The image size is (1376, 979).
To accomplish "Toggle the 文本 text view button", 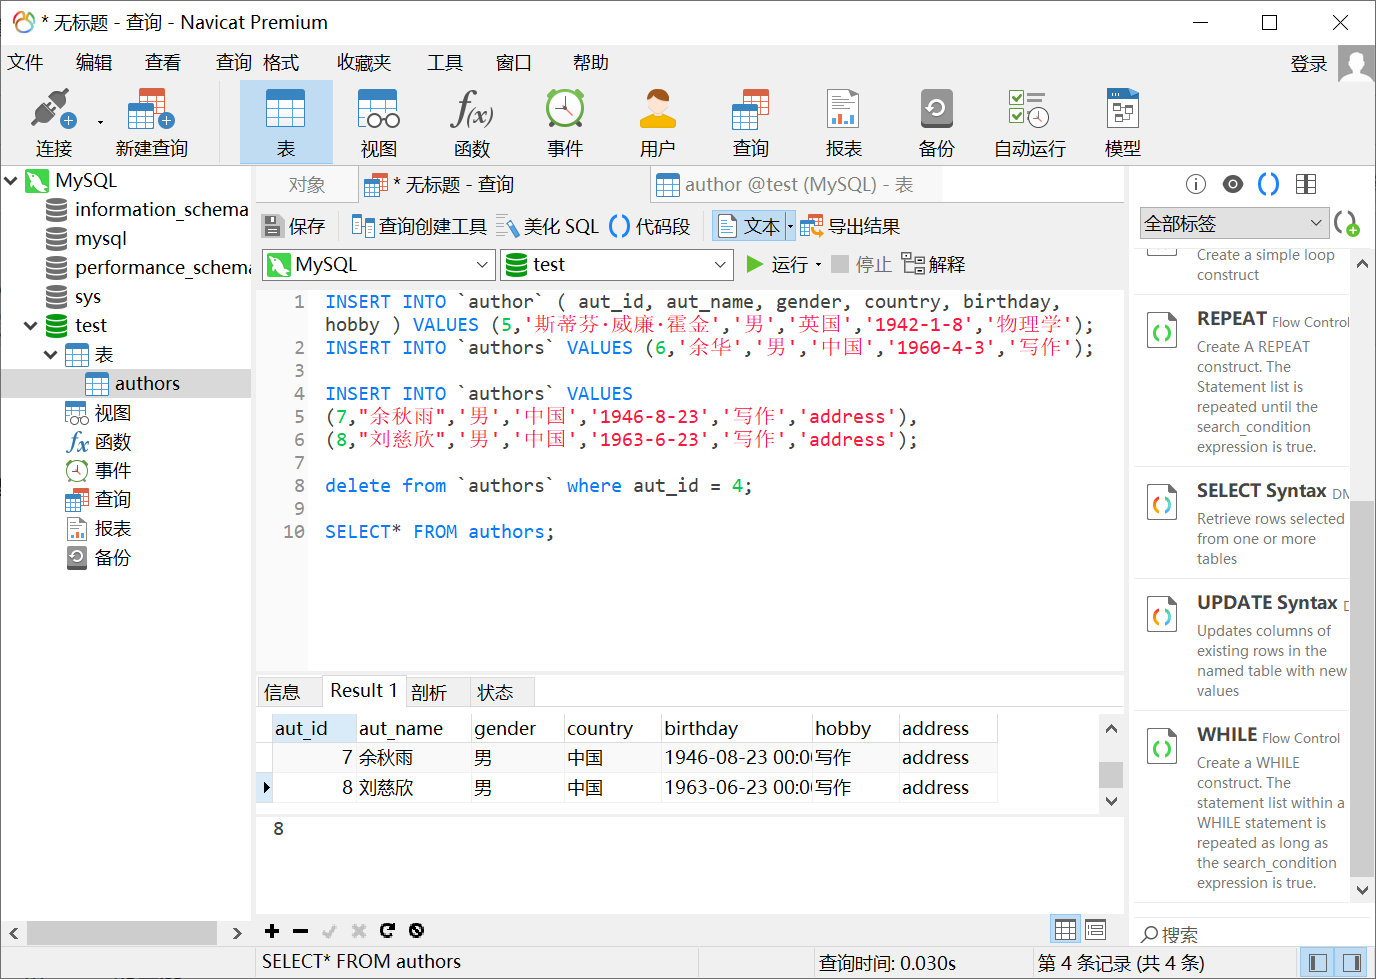I will (x=749, y=226).
